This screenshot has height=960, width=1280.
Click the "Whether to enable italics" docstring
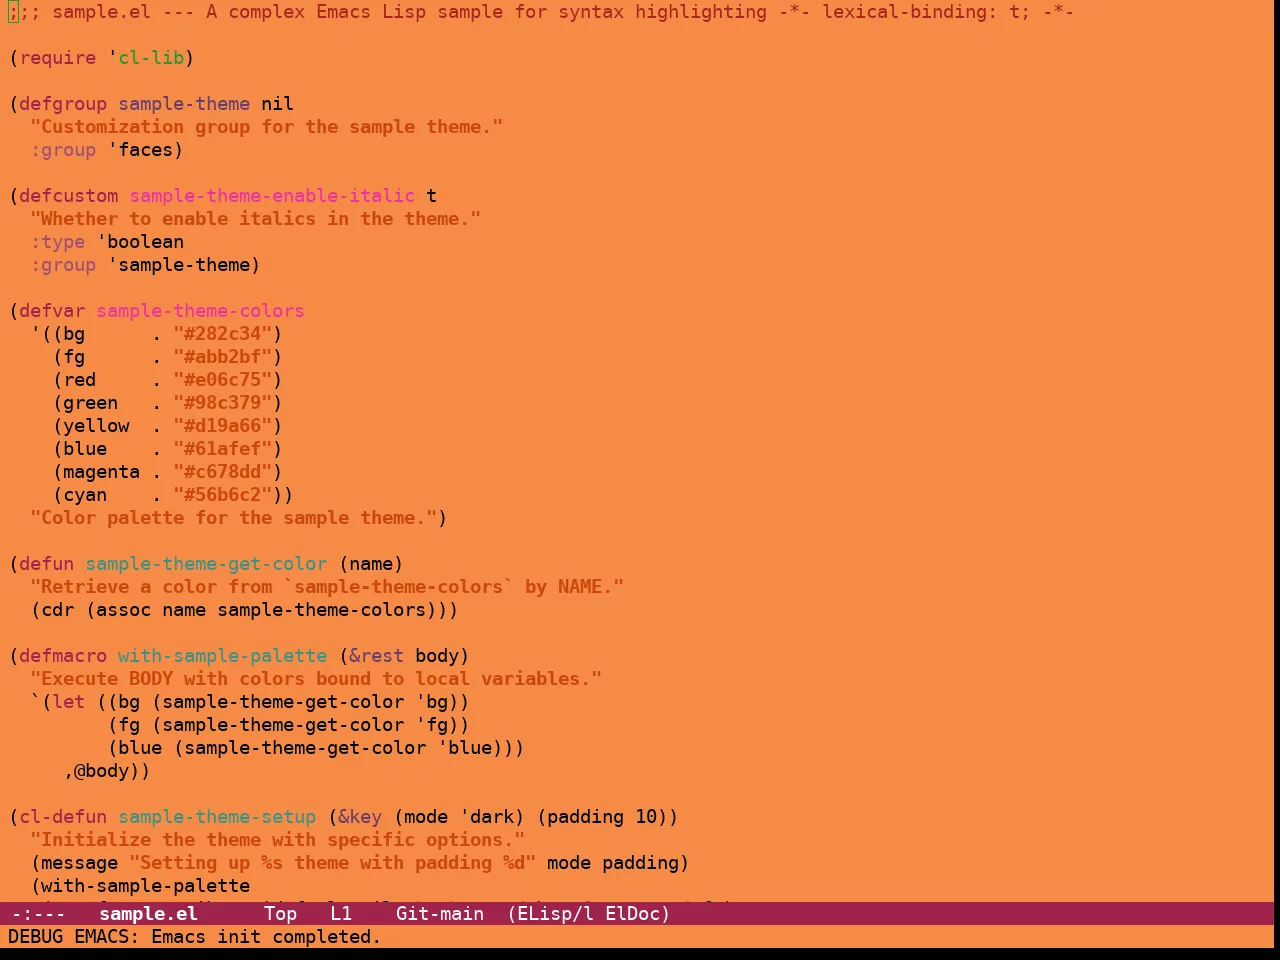pyautogui.click(x=256, y=219)
